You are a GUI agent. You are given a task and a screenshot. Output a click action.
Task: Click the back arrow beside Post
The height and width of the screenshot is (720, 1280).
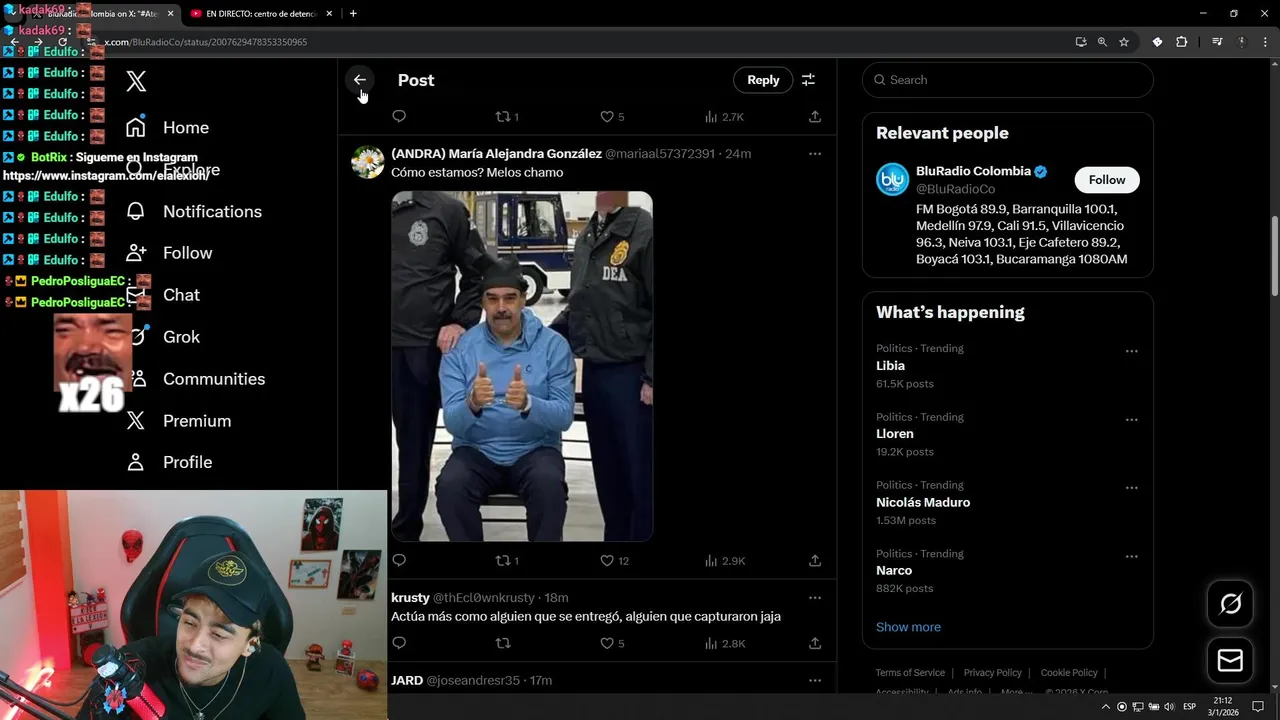[360, 80]
